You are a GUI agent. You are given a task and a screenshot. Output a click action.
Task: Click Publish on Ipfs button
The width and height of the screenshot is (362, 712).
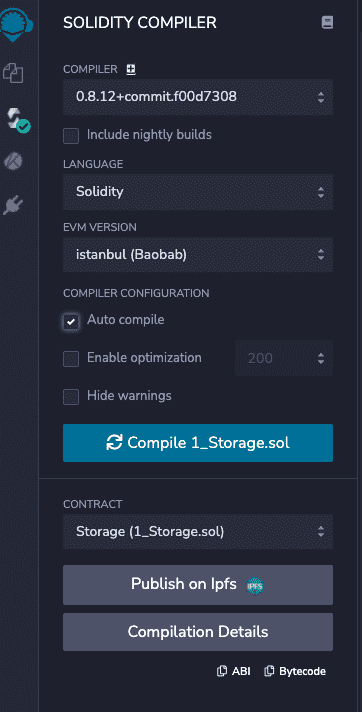point(198,585)
